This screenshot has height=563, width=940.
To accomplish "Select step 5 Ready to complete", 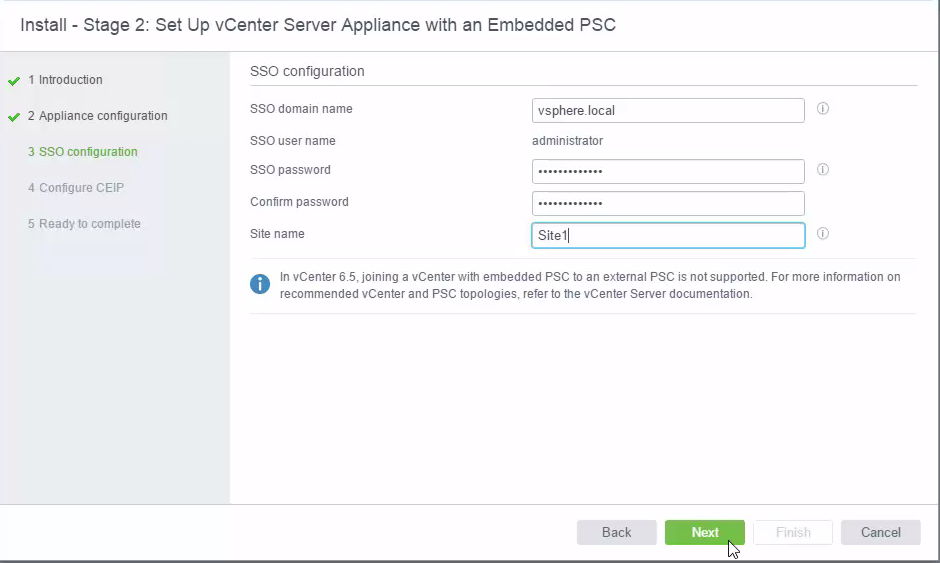I will 84,224.
